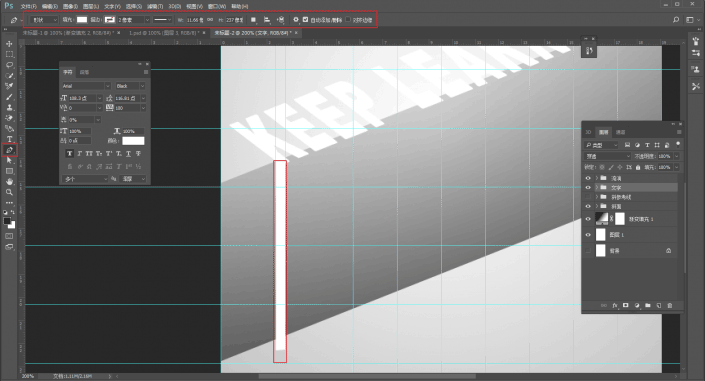Activate the Lasso tool
This screenshot has height=381, width=705.
coord(9,65)
